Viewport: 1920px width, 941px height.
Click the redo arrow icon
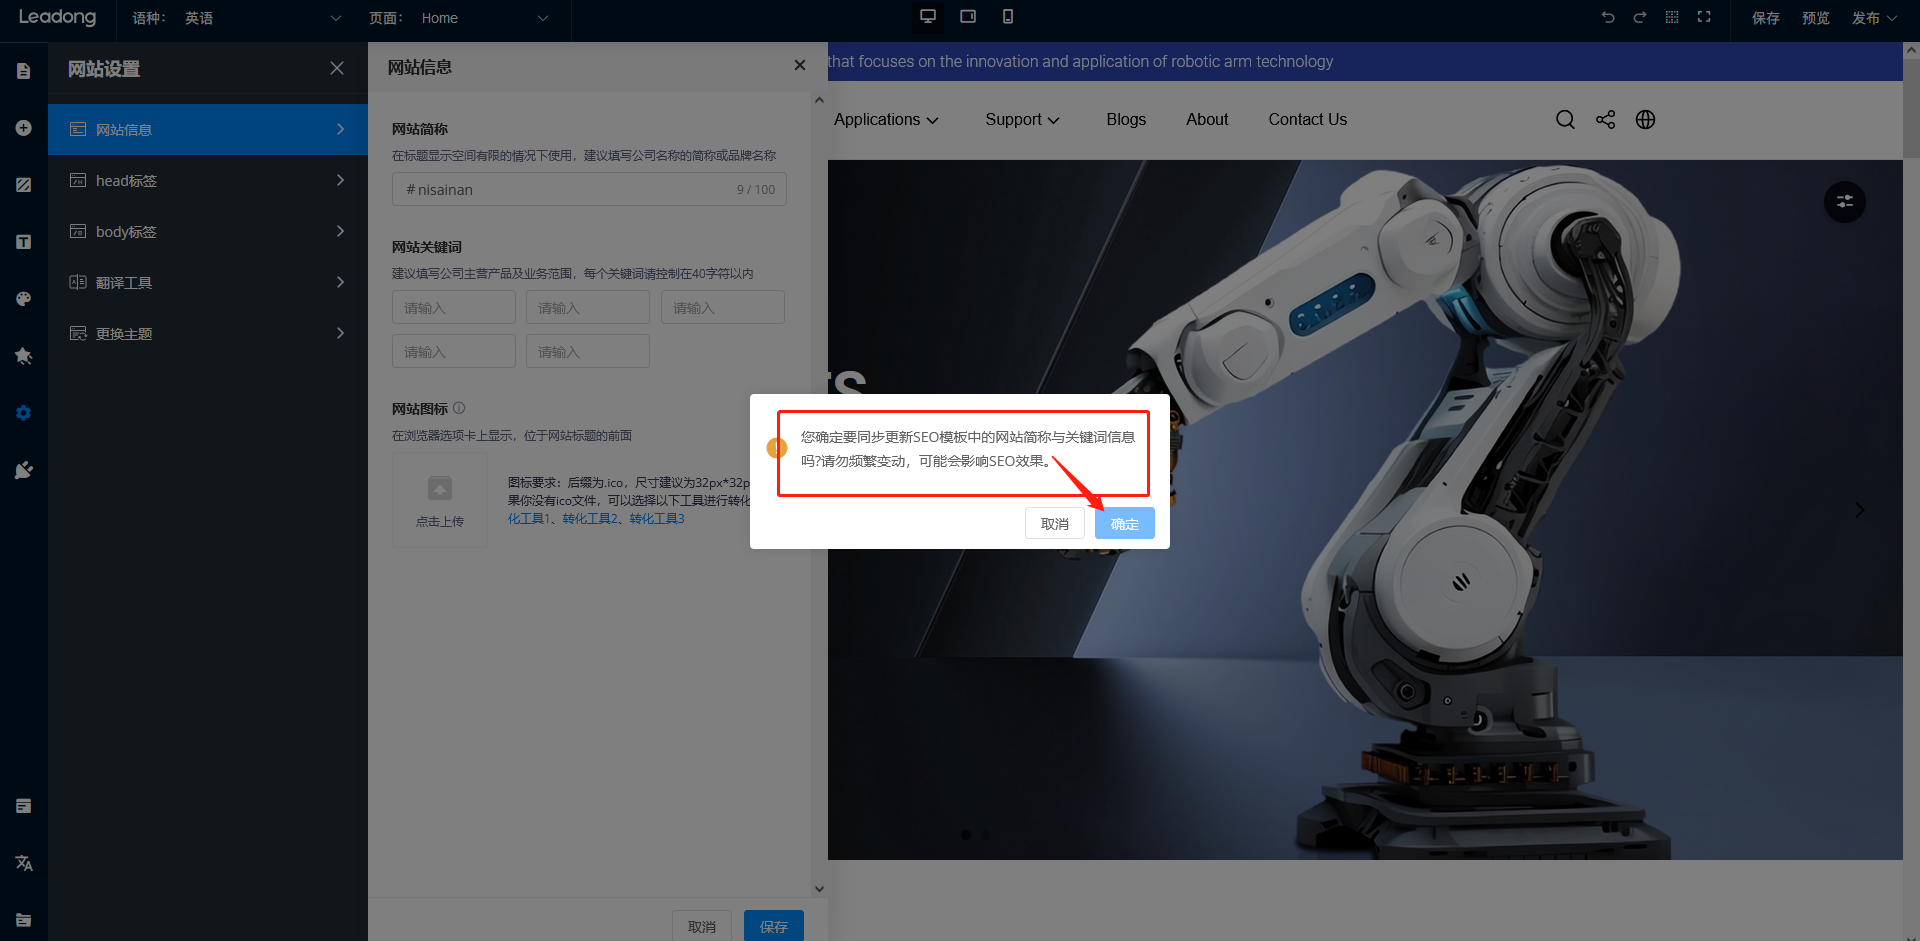pyautogui.click(x=1640, y=18)
